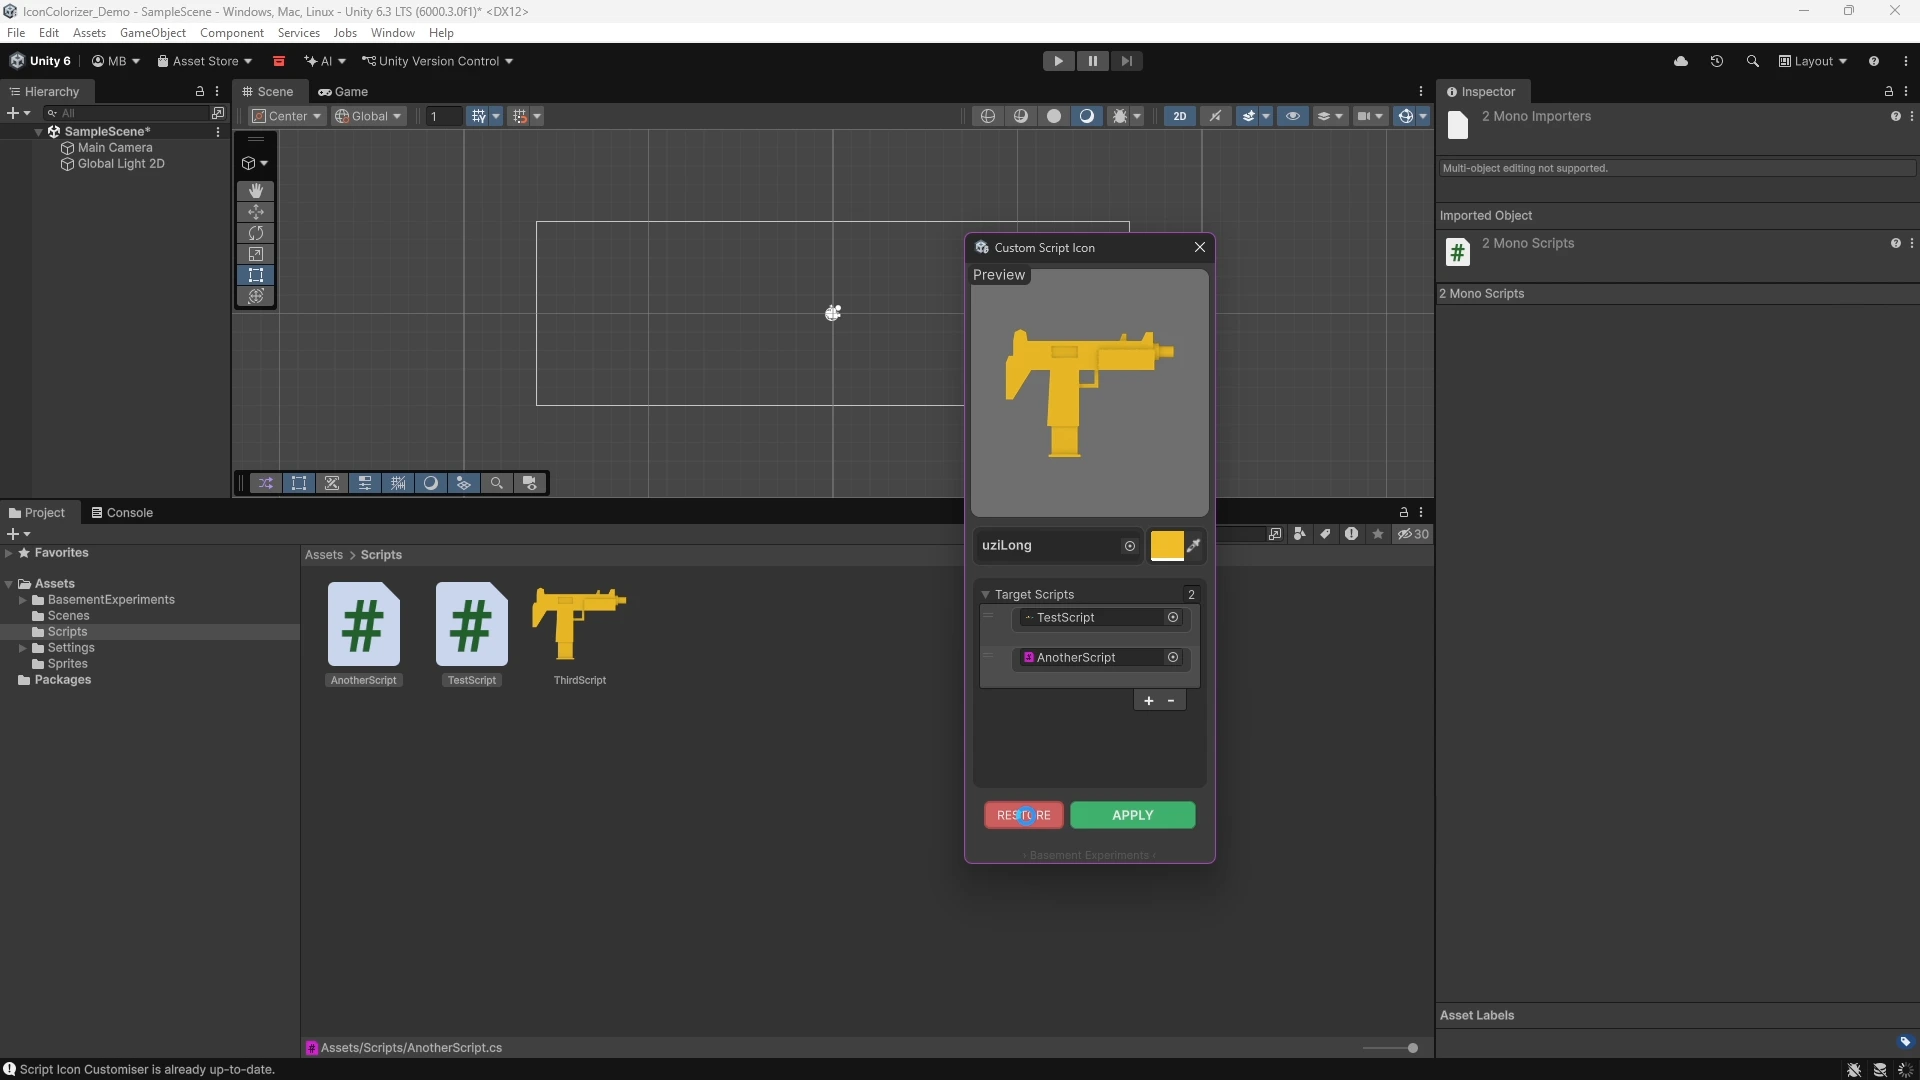This screenshot has width=1920, height=1080.
Task: Open the GameObject menu
Action: pyautogui.click(x=152, y=33)
